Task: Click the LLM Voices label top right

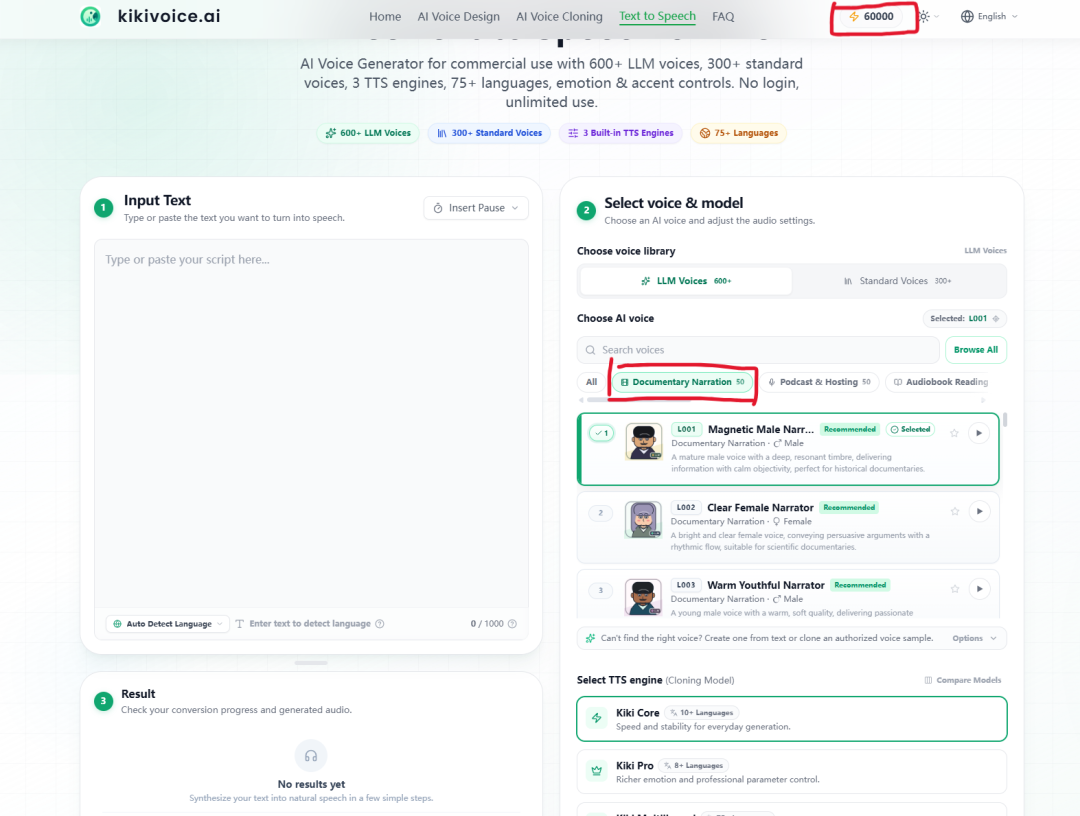Action: (x=985, y=251)
